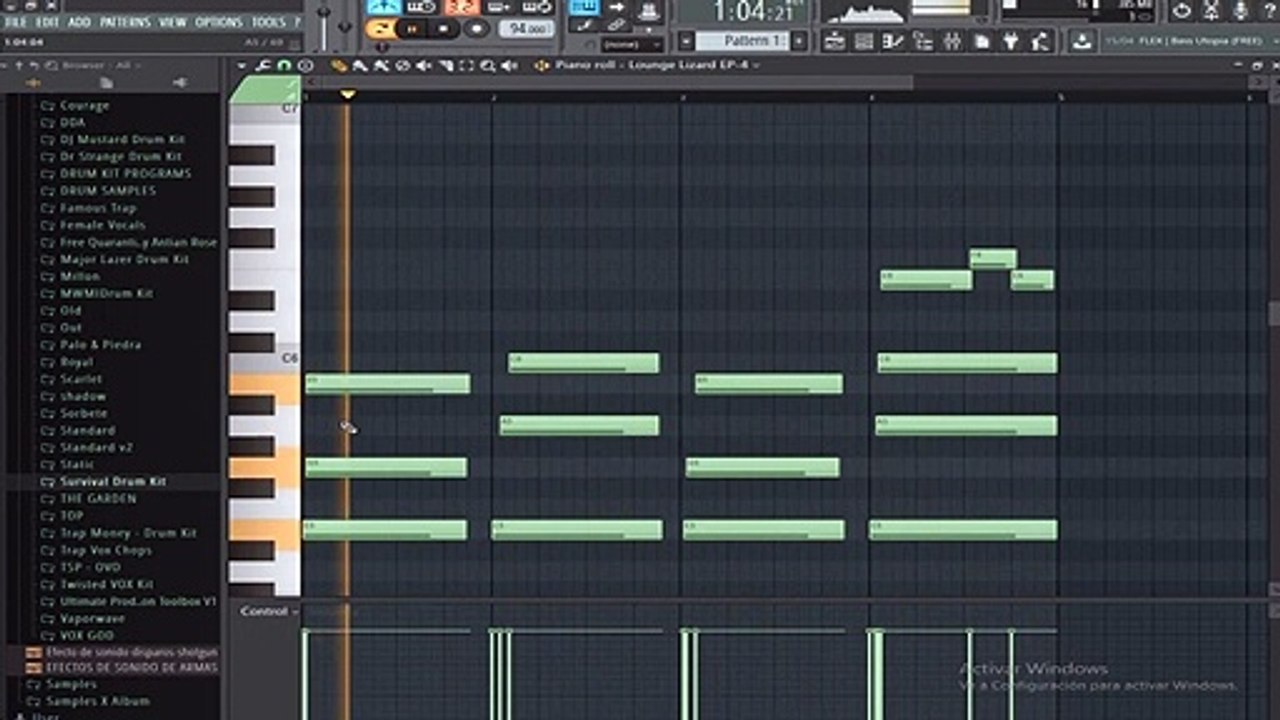The height and width of the screenshot is (720, 1280).
Task: Open the content library download icon
Action: coord(1081,41)
